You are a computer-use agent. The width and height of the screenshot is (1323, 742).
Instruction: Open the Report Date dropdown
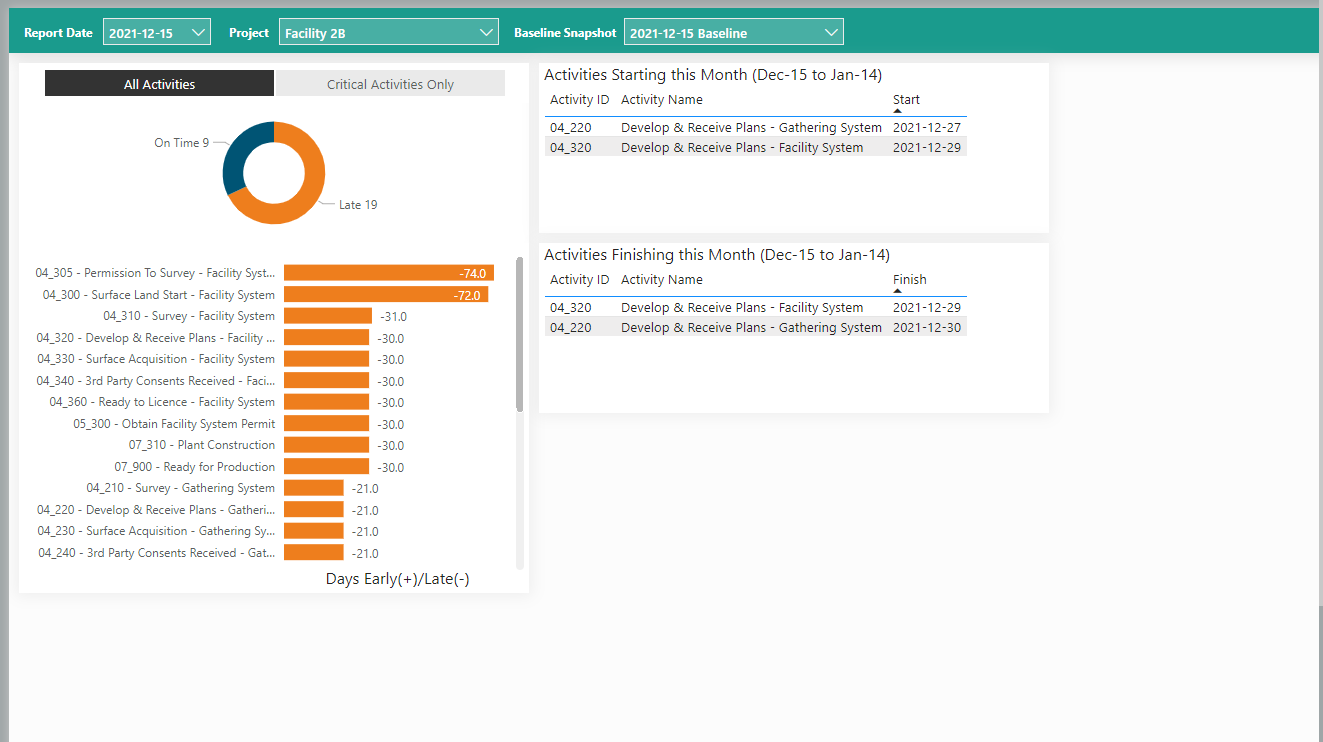(x=157, y=33)
